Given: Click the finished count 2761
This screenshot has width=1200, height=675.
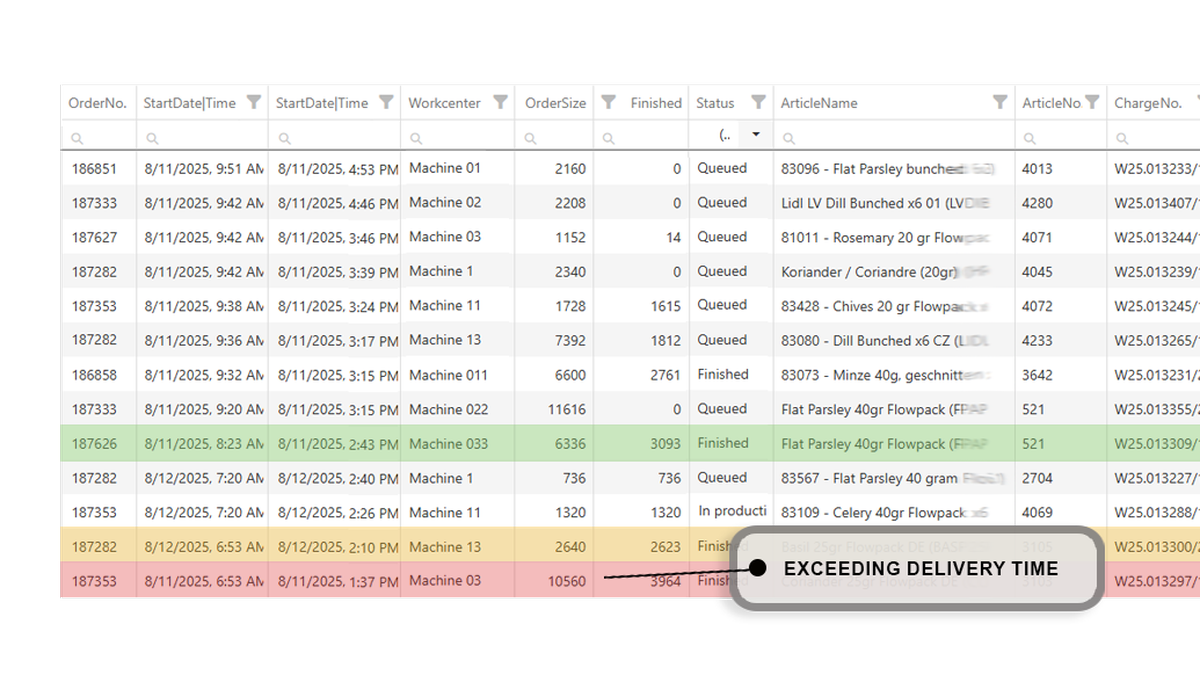Looking at the screenshot, I should pyautogui.click(x=665, y=374).
